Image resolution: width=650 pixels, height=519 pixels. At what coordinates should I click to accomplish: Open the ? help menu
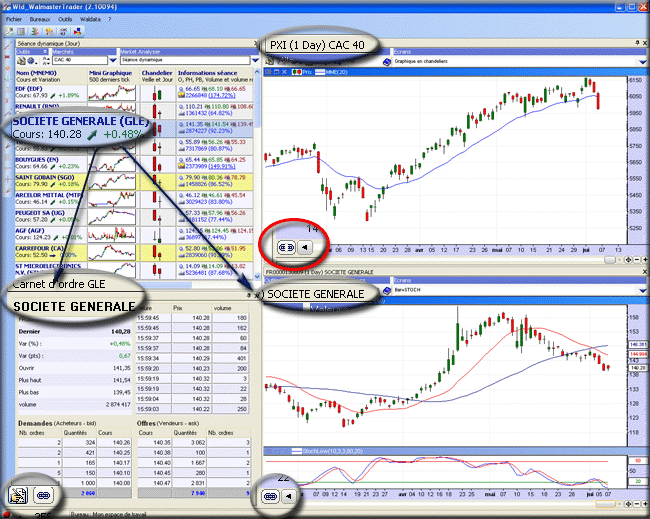point(110,19)
